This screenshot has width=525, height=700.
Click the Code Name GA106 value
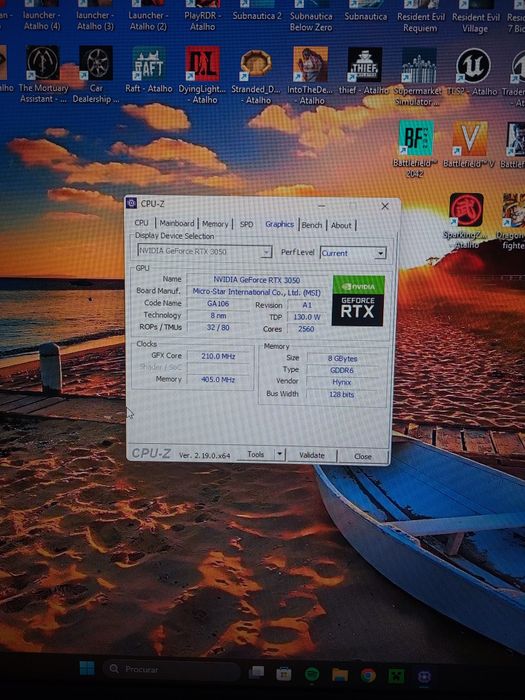[x=218, y=304]
